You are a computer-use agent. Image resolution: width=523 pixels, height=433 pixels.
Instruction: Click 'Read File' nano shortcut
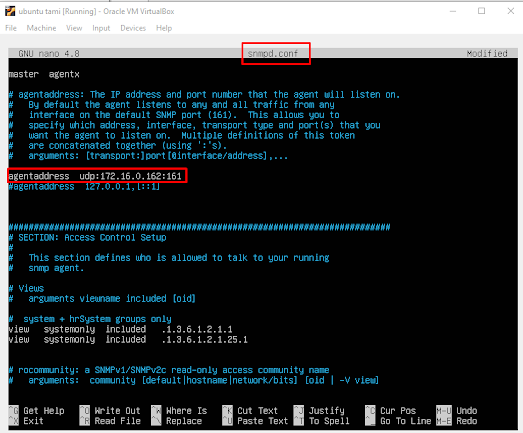coord(110,421)
